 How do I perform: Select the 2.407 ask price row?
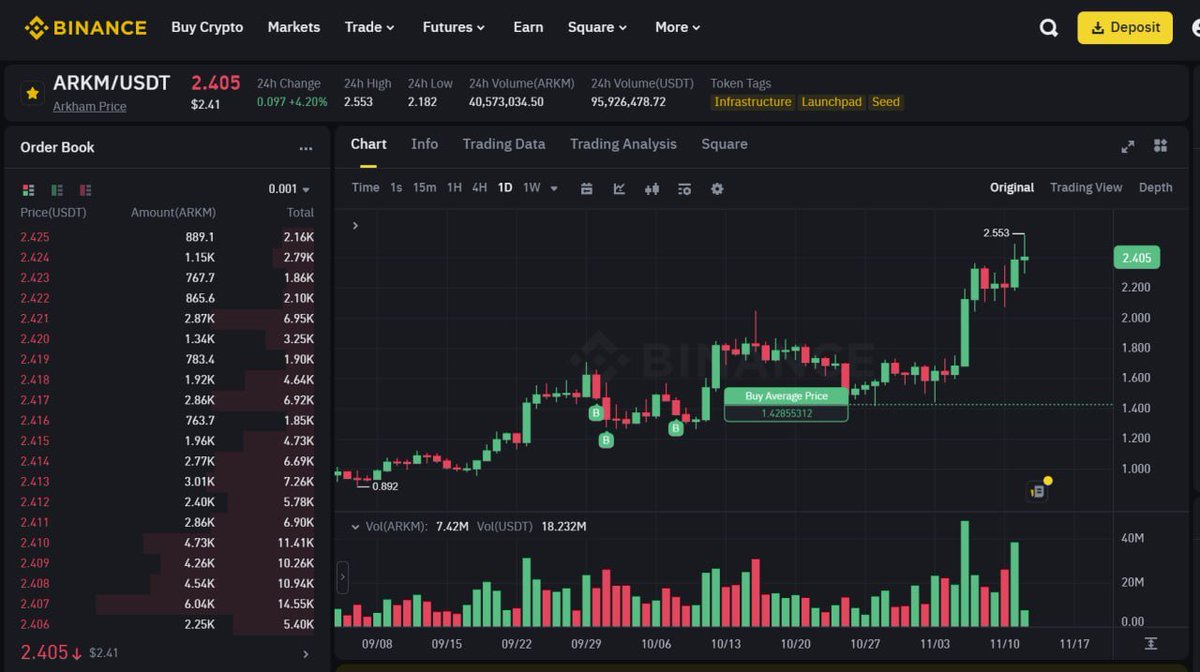(167, 604)
